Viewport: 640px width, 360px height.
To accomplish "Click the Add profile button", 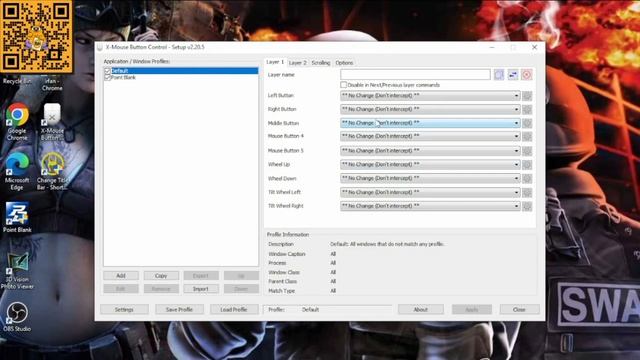I will coord(121,276).
